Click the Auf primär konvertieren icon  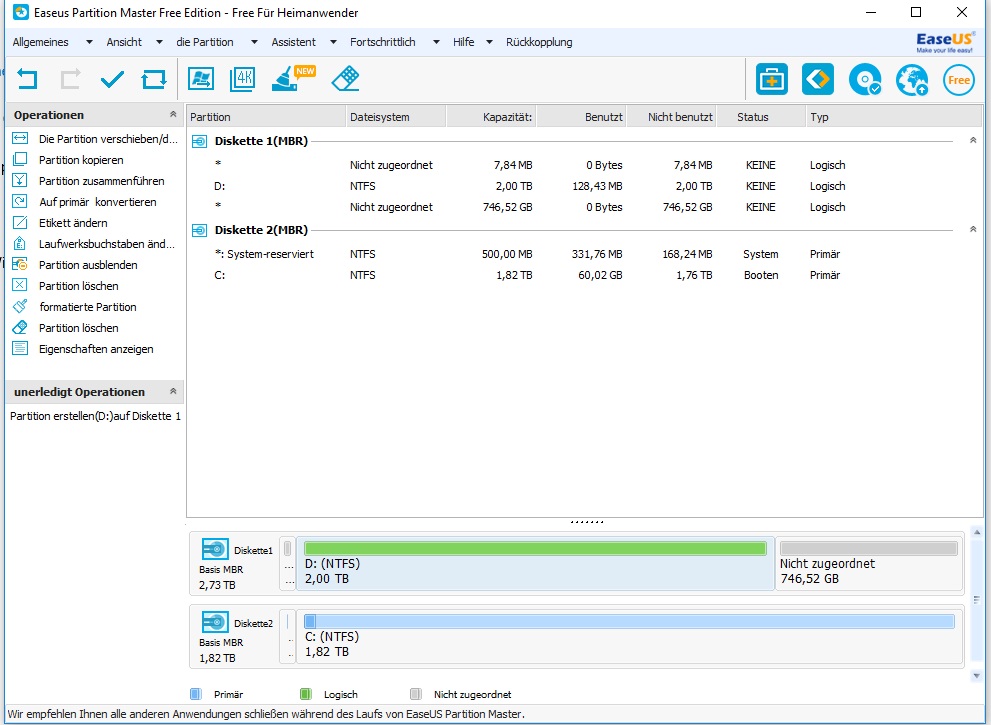(20, 201)
